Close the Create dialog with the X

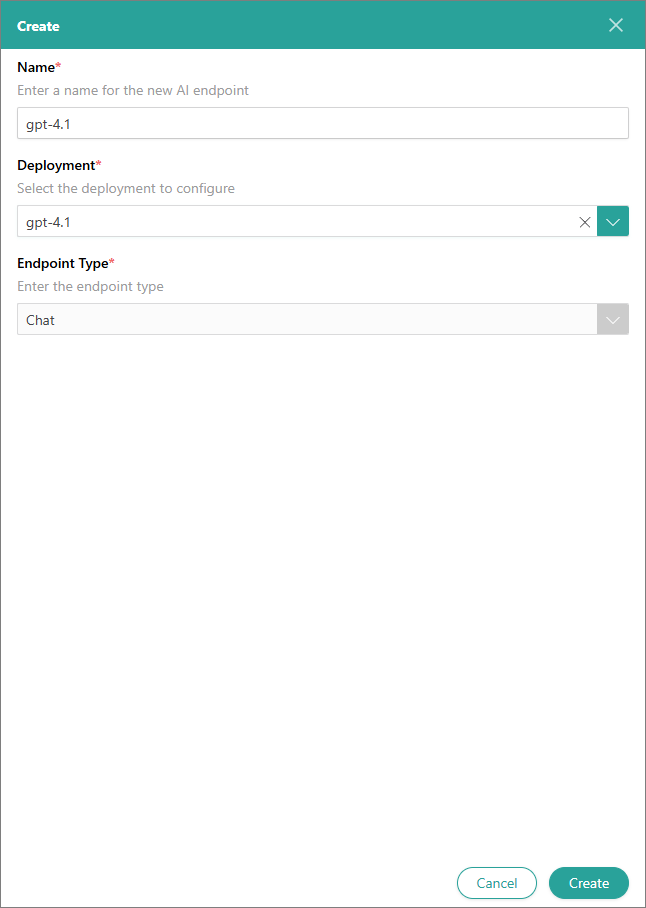click(616, 25)
